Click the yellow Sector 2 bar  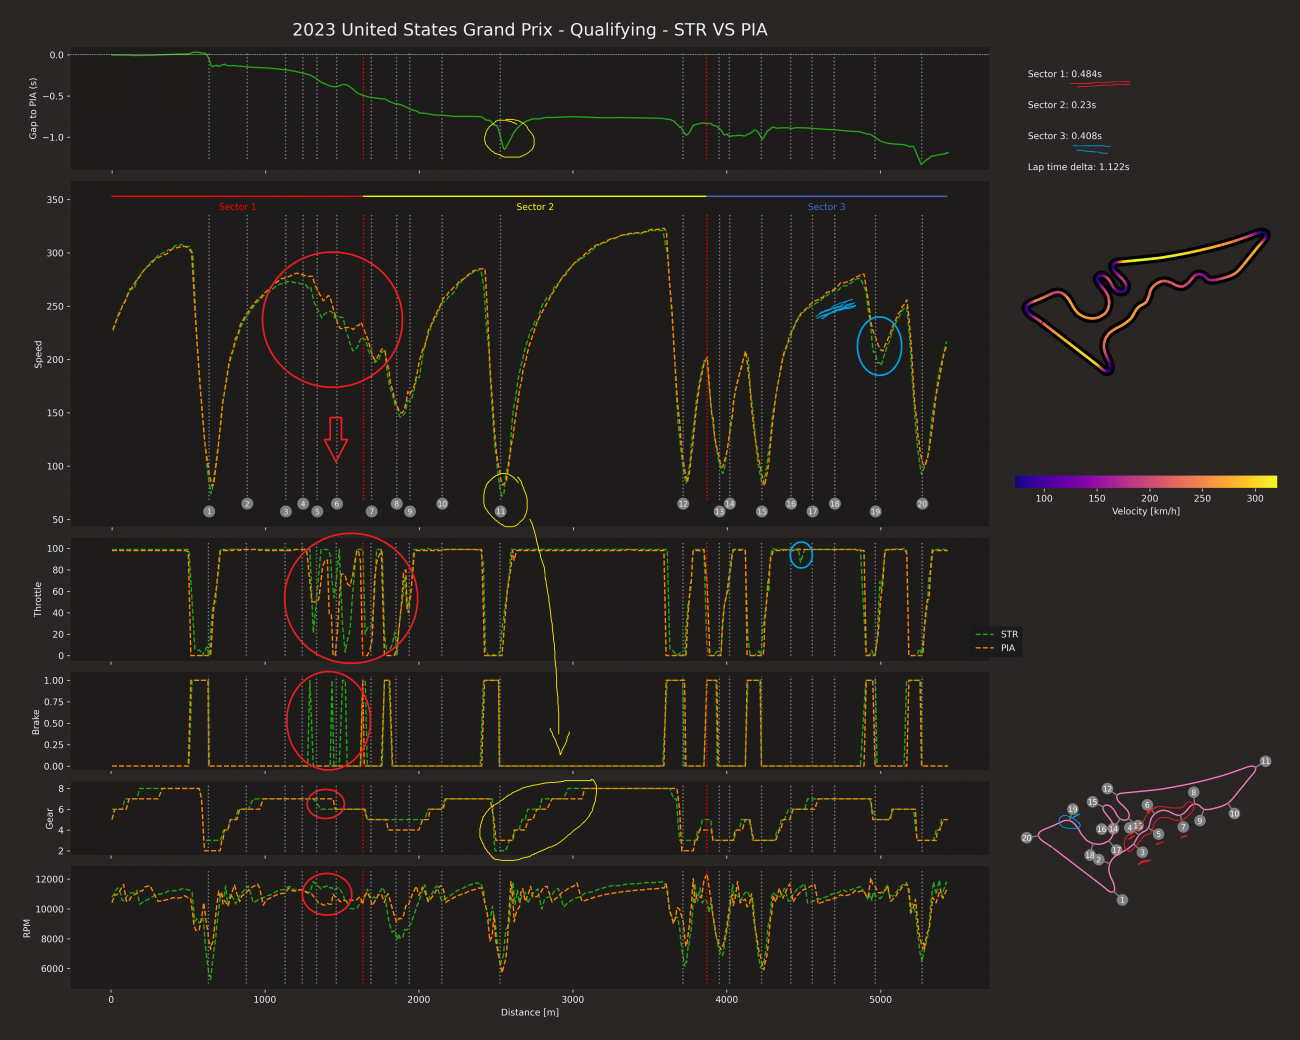(x=534, y=196)
